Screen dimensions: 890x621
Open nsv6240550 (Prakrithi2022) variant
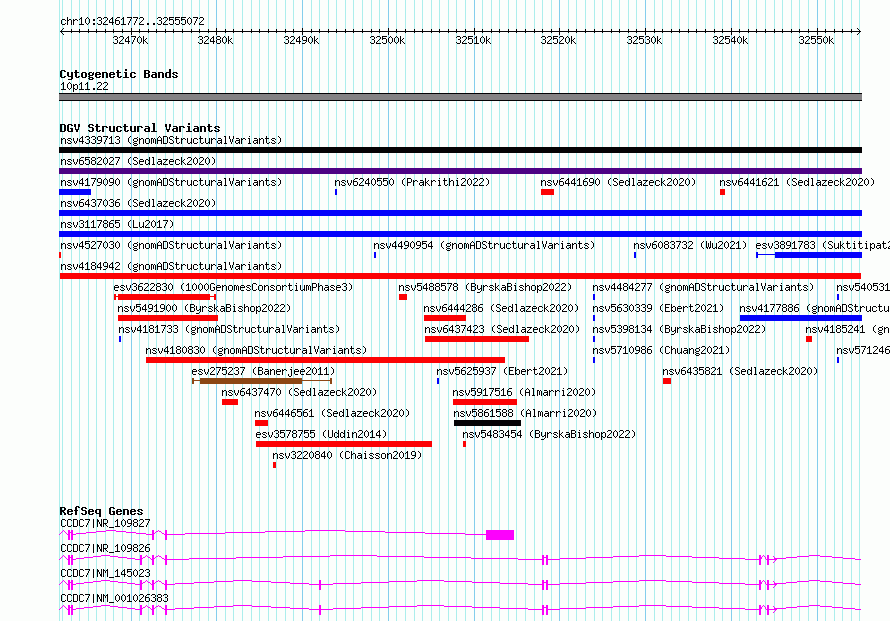(x=412, y=182)
